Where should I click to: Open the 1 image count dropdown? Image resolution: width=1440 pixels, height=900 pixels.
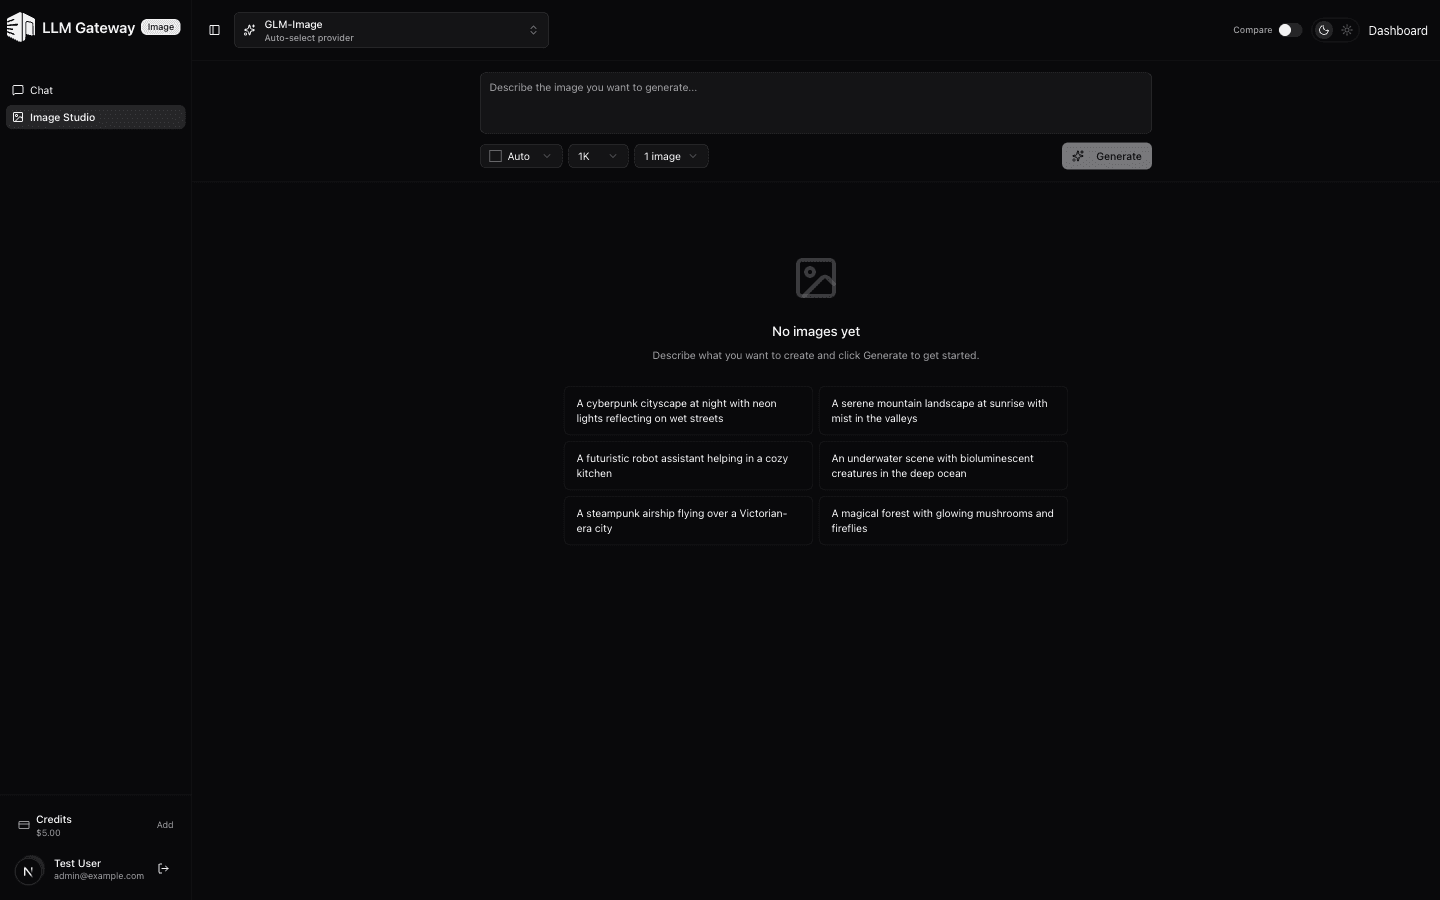tap(670, 156)
